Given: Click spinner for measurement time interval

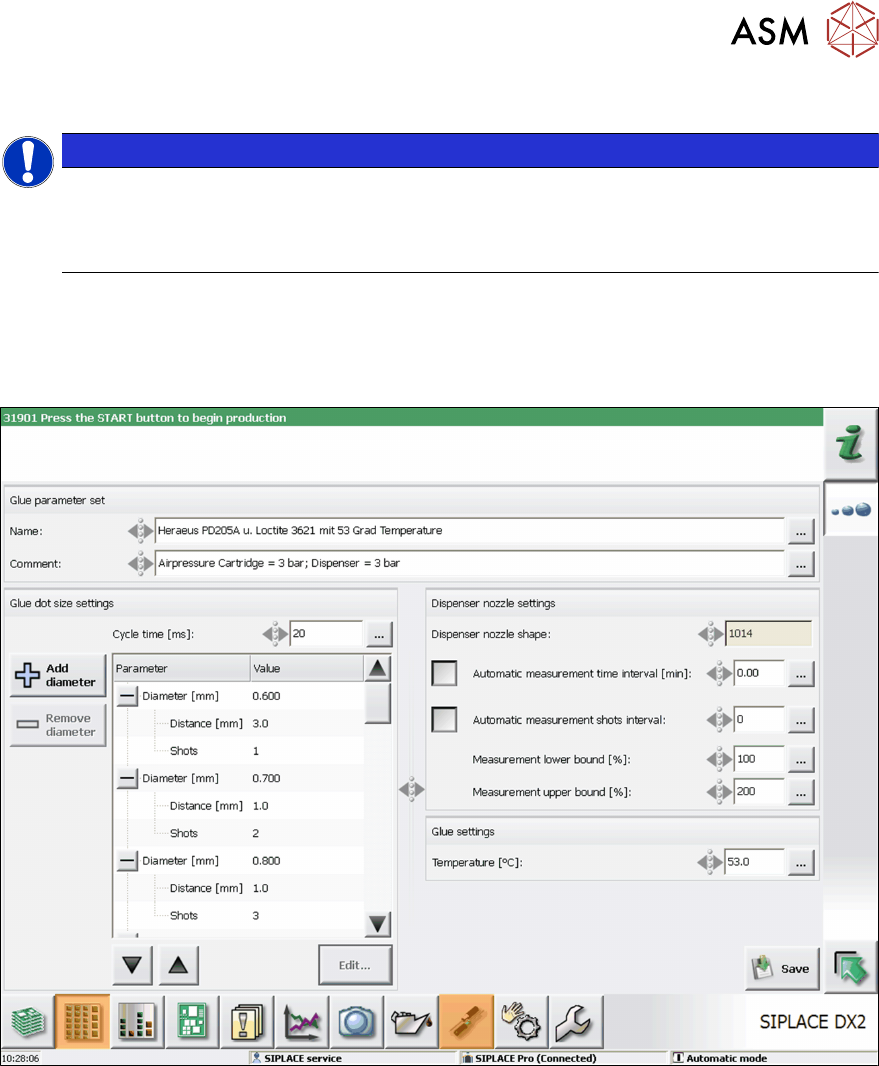Looking at the screenshot, I should click(x=719, y=673).
